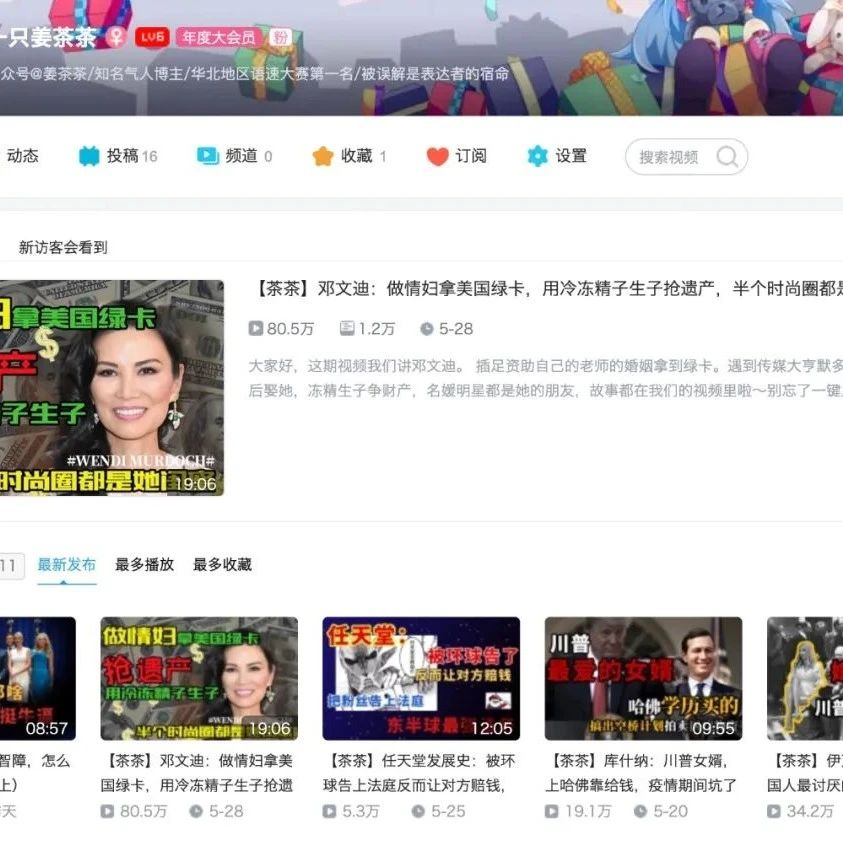Open featured 邓文迪 video title link
The width and height of the screenshot is (843, 846).
click(x=547, y=289)
